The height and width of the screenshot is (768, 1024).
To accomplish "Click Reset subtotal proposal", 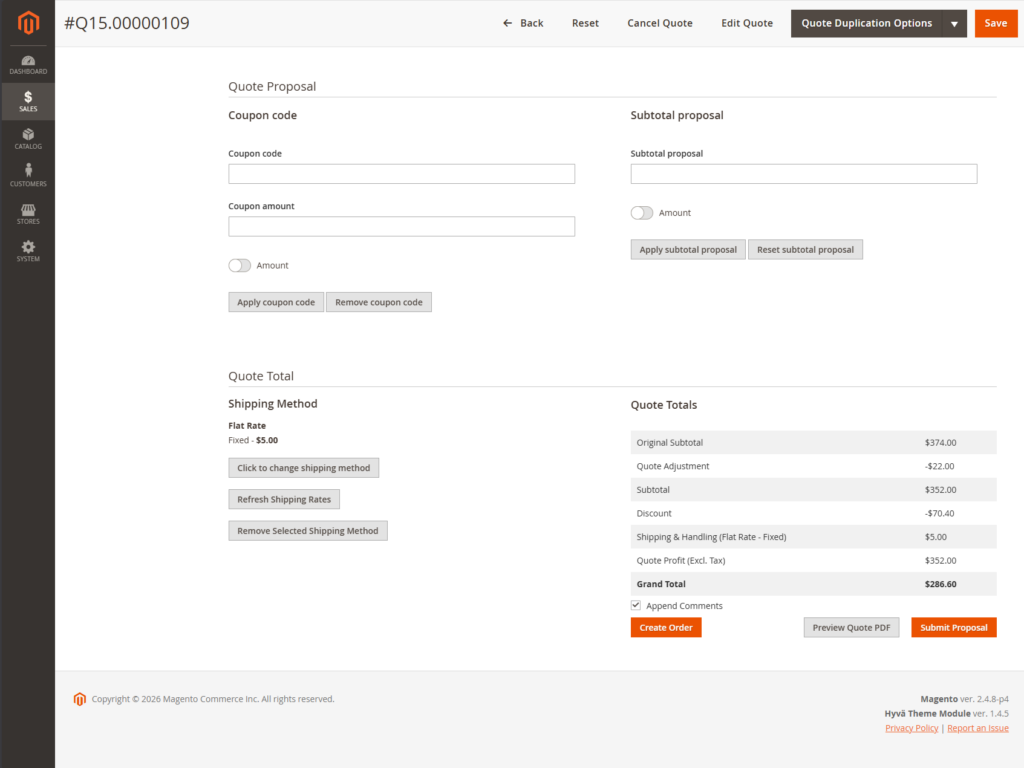I will click(x=805, y=249).
